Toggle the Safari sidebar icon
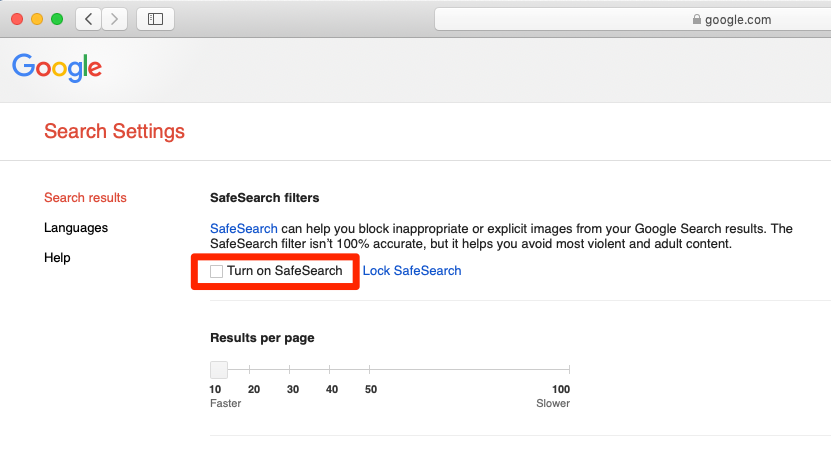 [x=155, y=20]
